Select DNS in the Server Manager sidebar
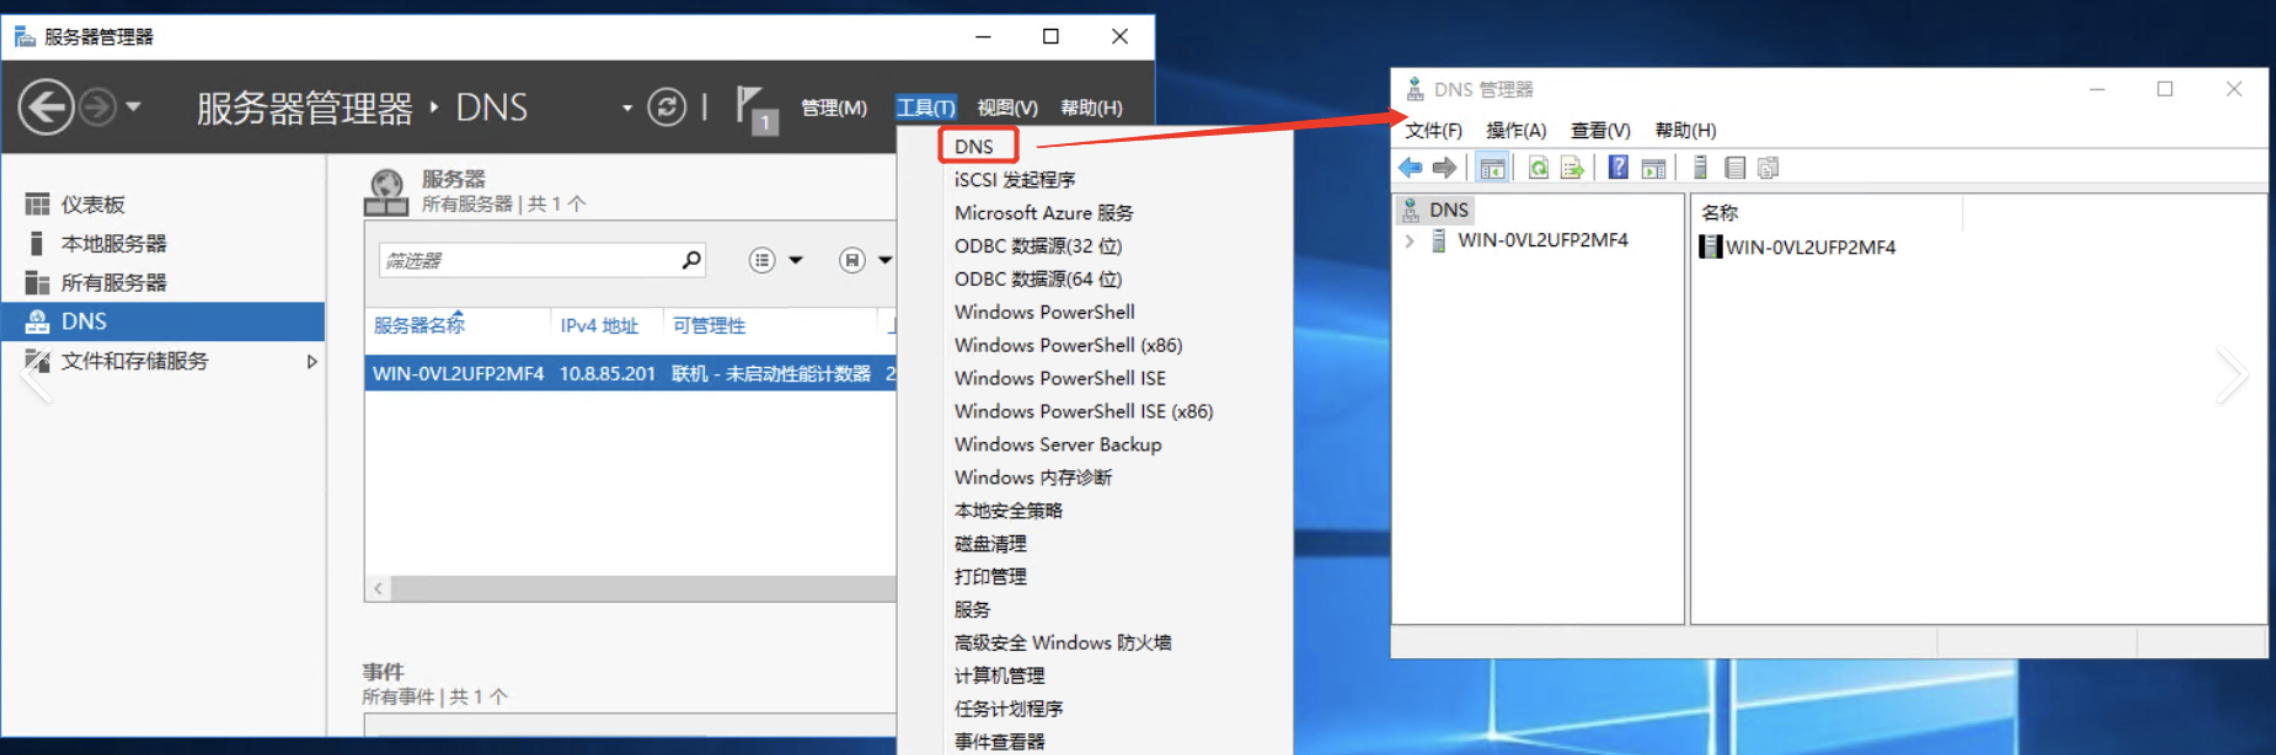This screenshot has width=2276, height=755. (x=163, y=322)
